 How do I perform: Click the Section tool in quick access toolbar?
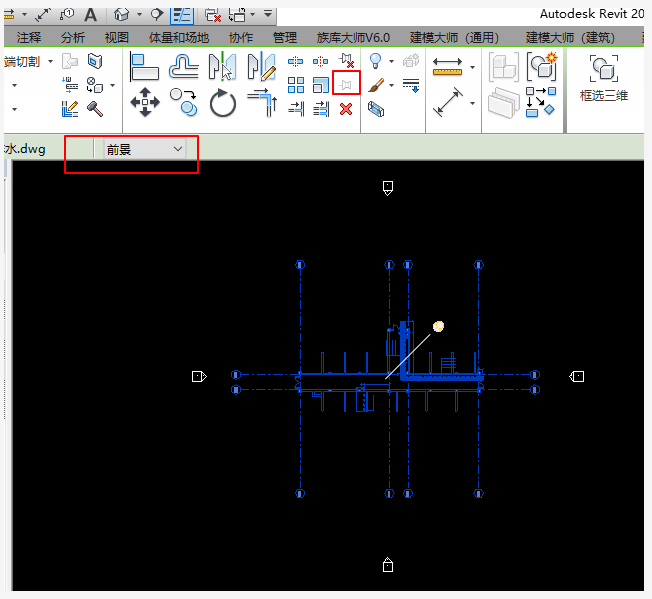157,15
